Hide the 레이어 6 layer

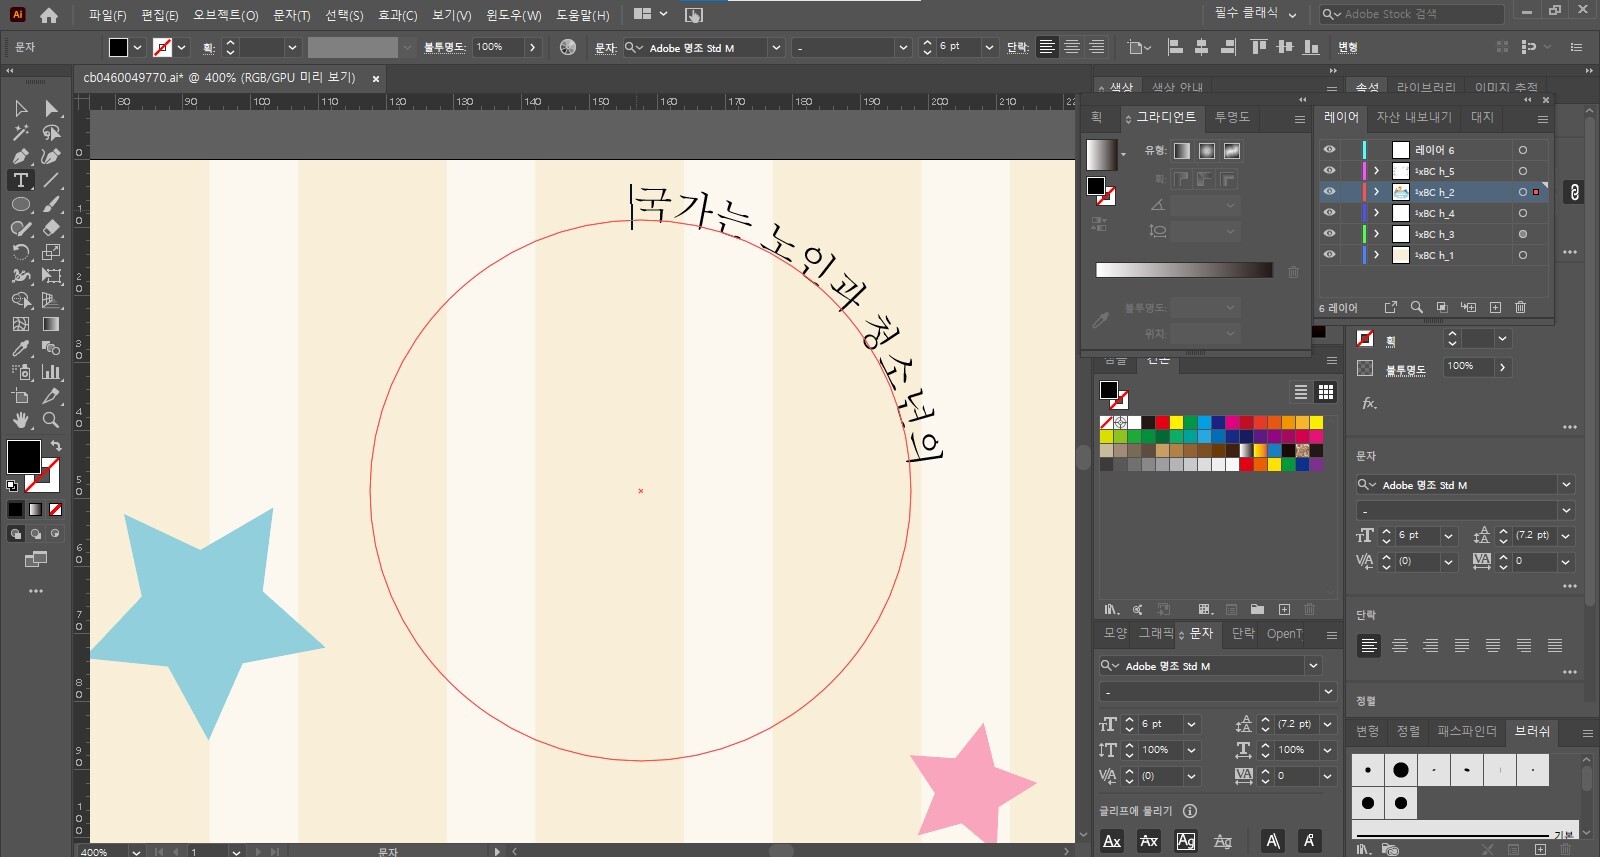point(1329,150)
